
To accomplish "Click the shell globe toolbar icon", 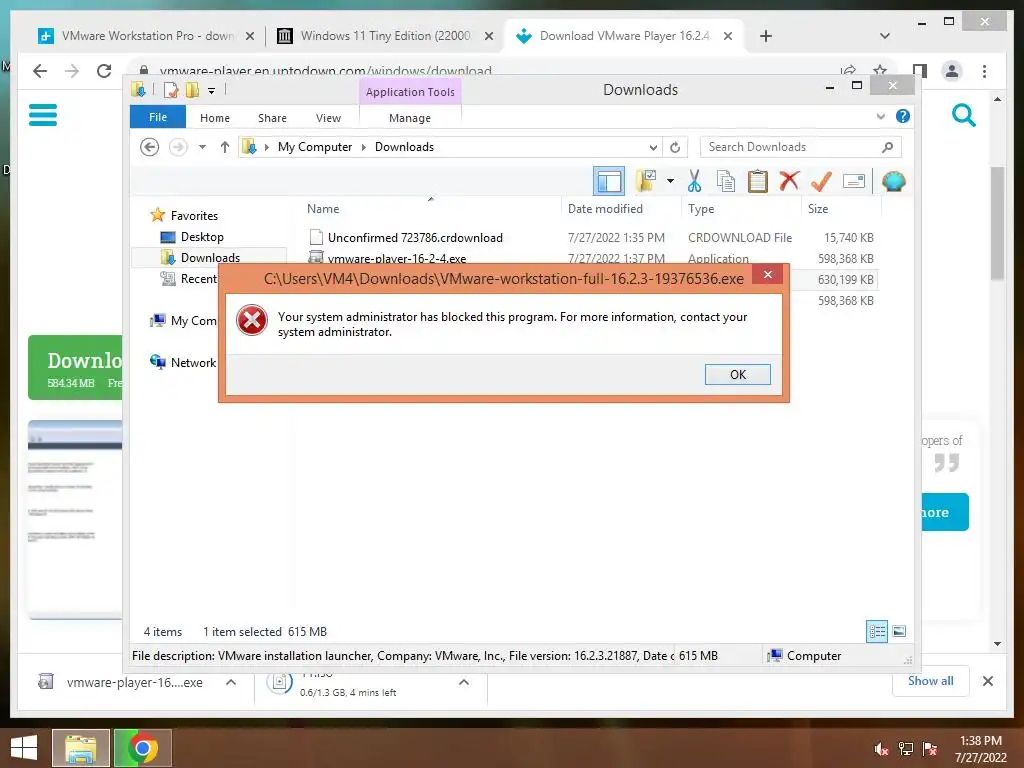I will 893,181.
